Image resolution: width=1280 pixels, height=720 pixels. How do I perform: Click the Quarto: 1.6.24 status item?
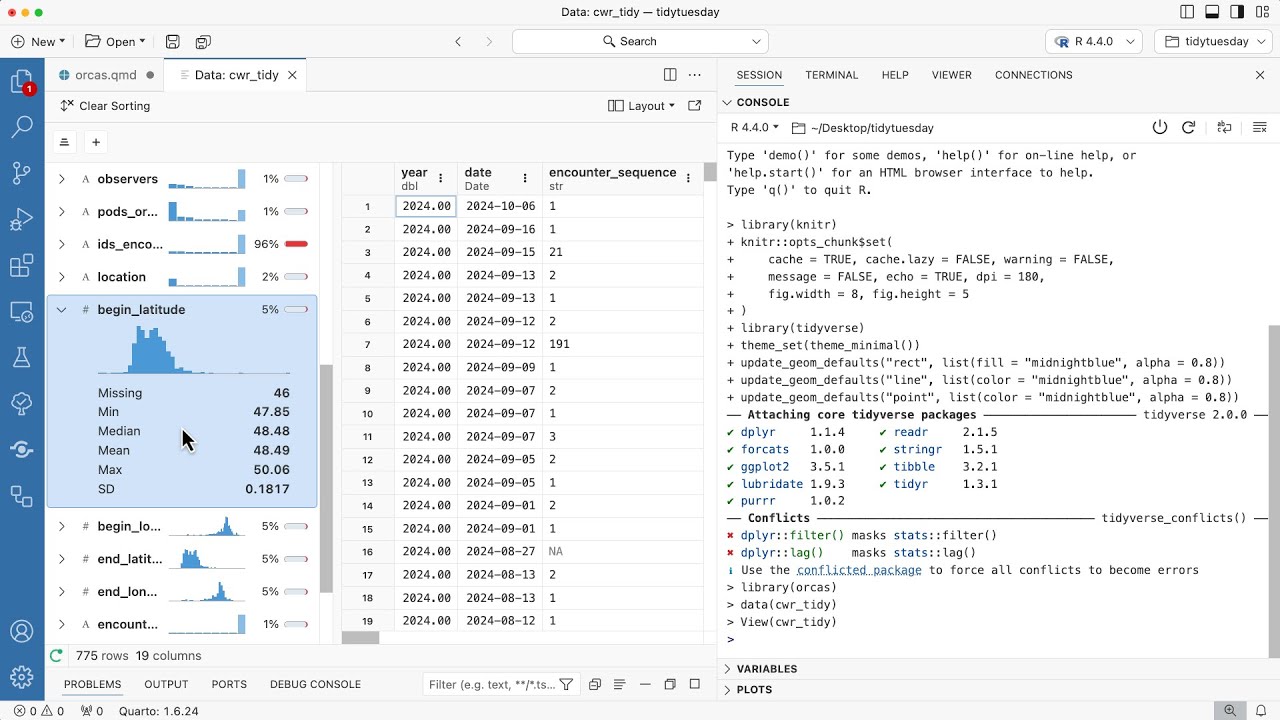pos(158,711)
